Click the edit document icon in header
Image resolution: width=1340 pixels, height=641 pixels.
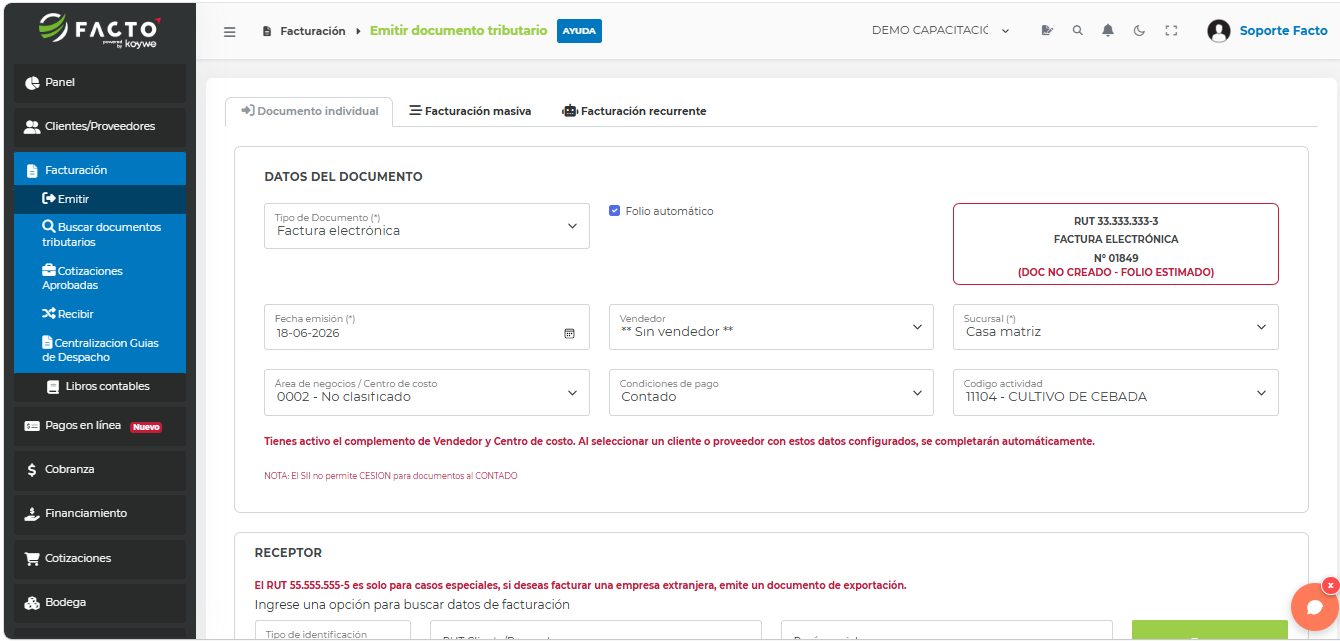1047,31
